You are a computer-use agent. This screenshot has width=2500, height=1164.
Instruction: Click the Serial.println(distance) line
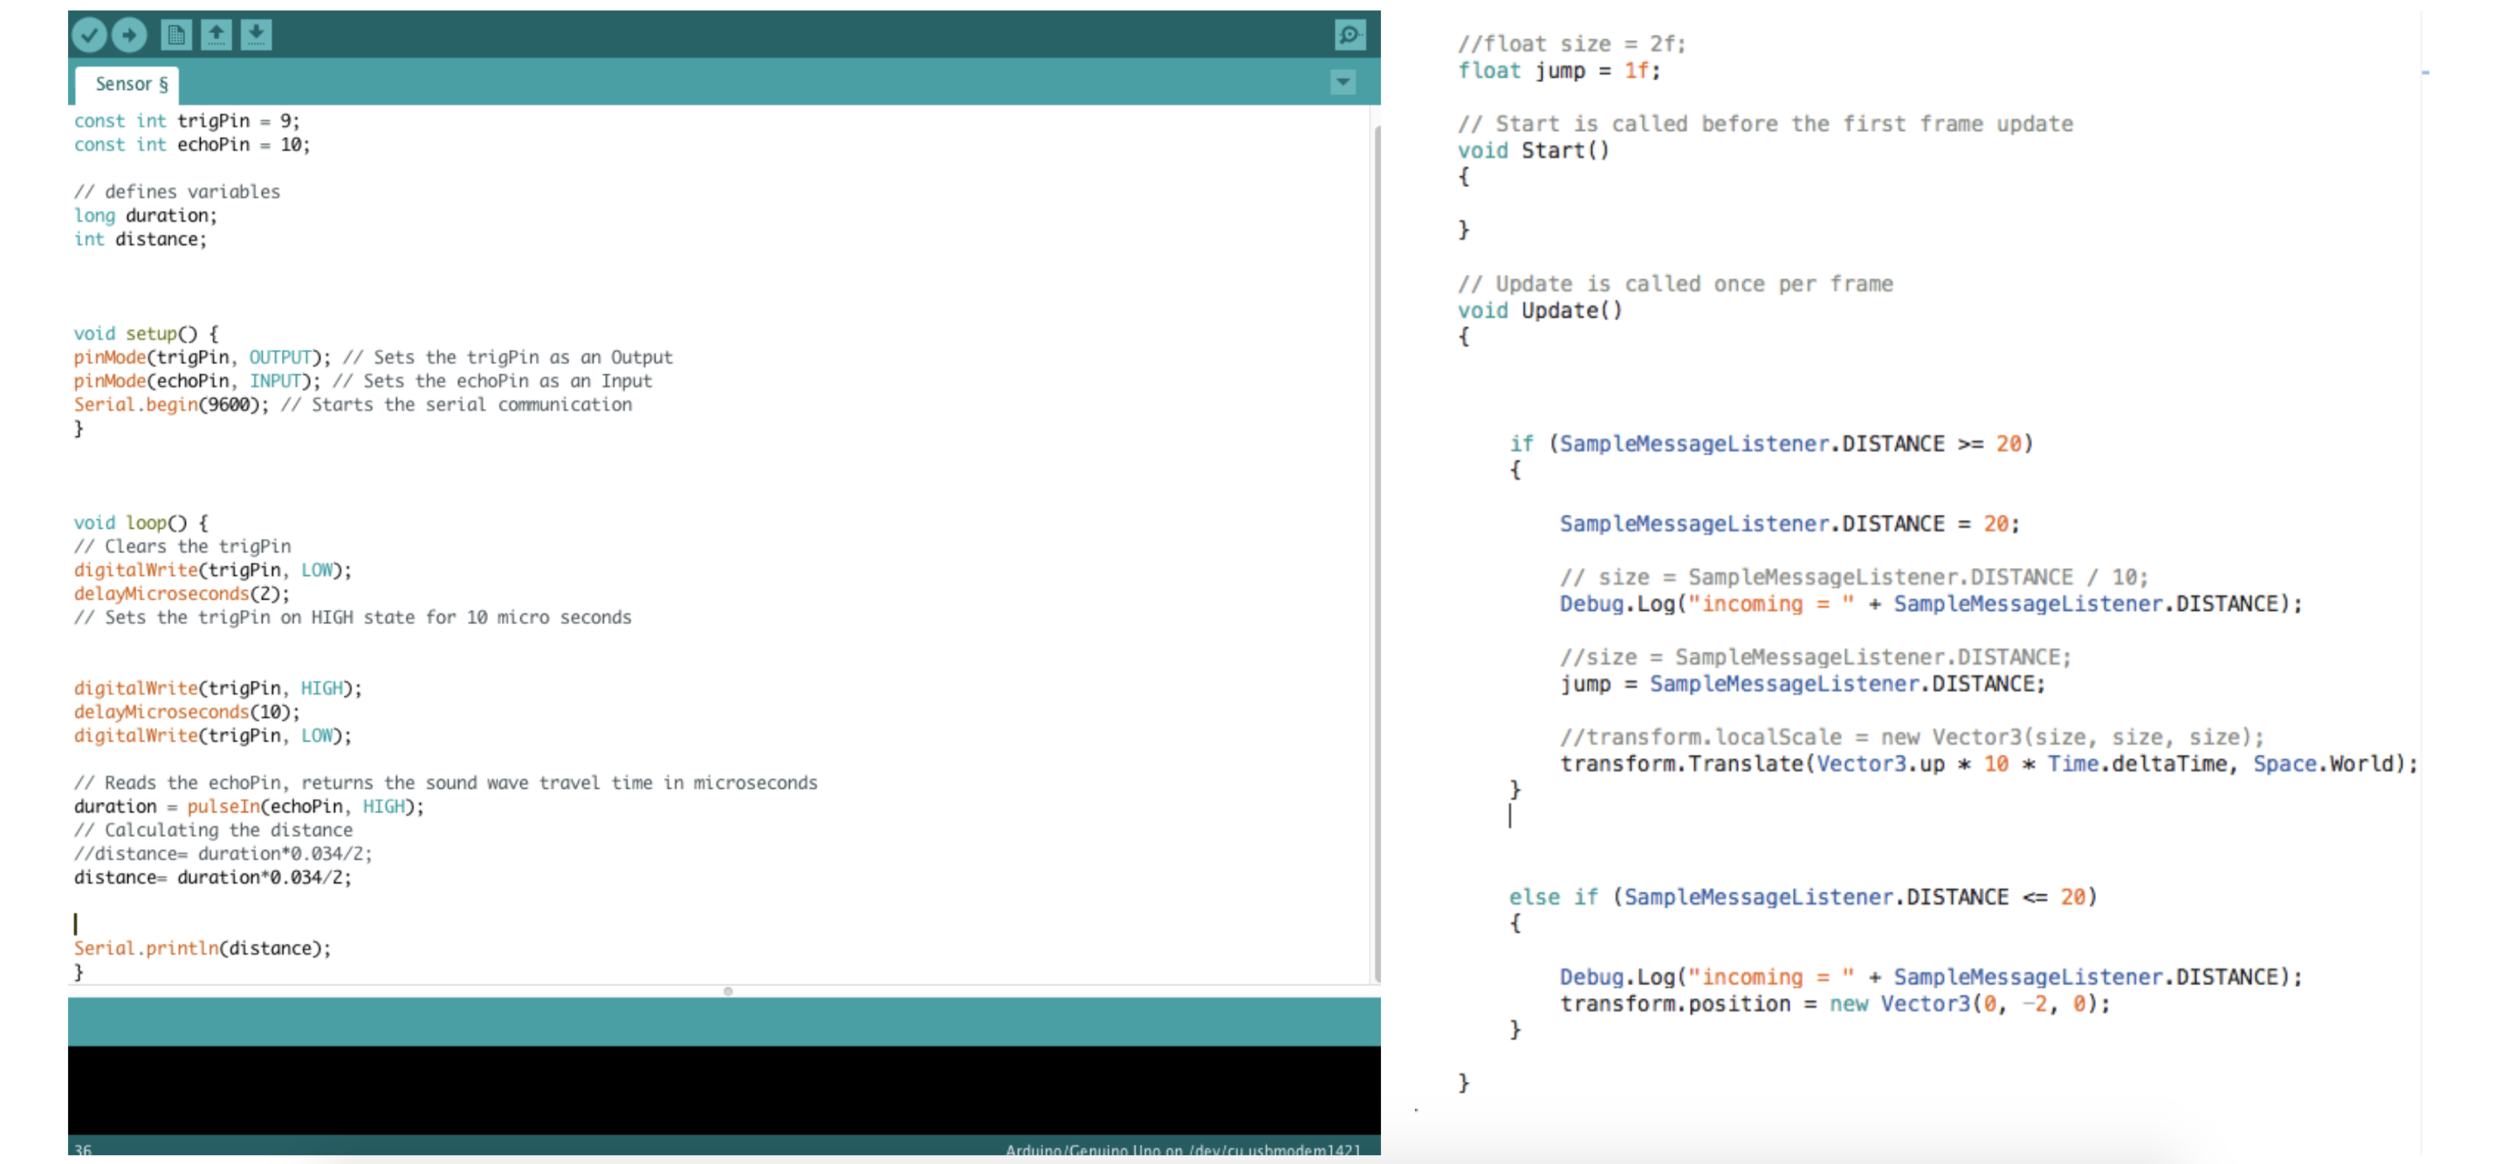(202, 949)
